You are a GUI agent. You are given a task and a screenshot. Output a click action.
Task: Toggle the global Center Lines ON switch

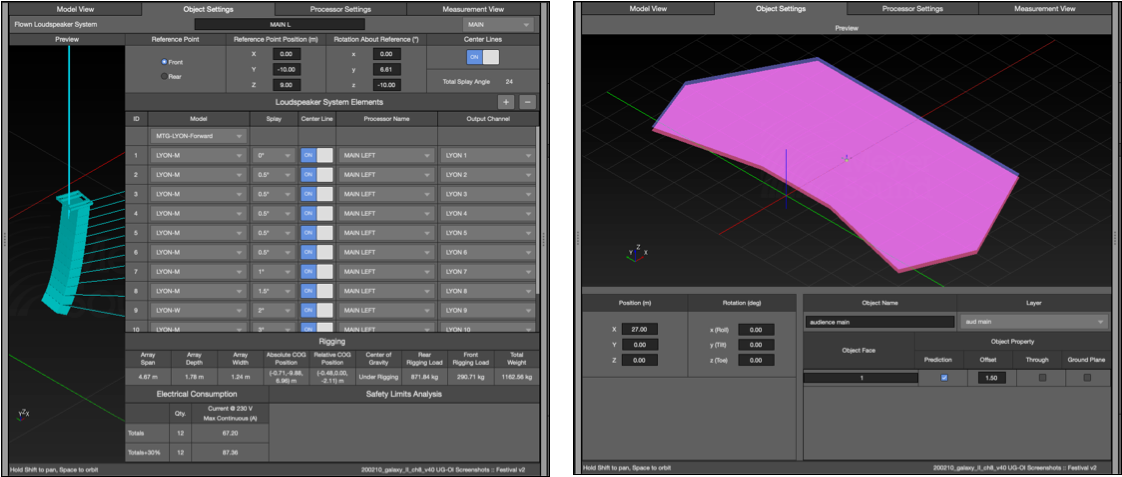pos(483,57)
